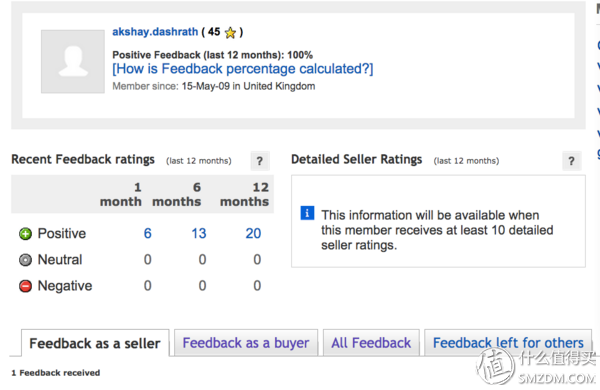Open Detailed Seller Ratings help question mark
The image size is (600, 390).
[572, 161]
